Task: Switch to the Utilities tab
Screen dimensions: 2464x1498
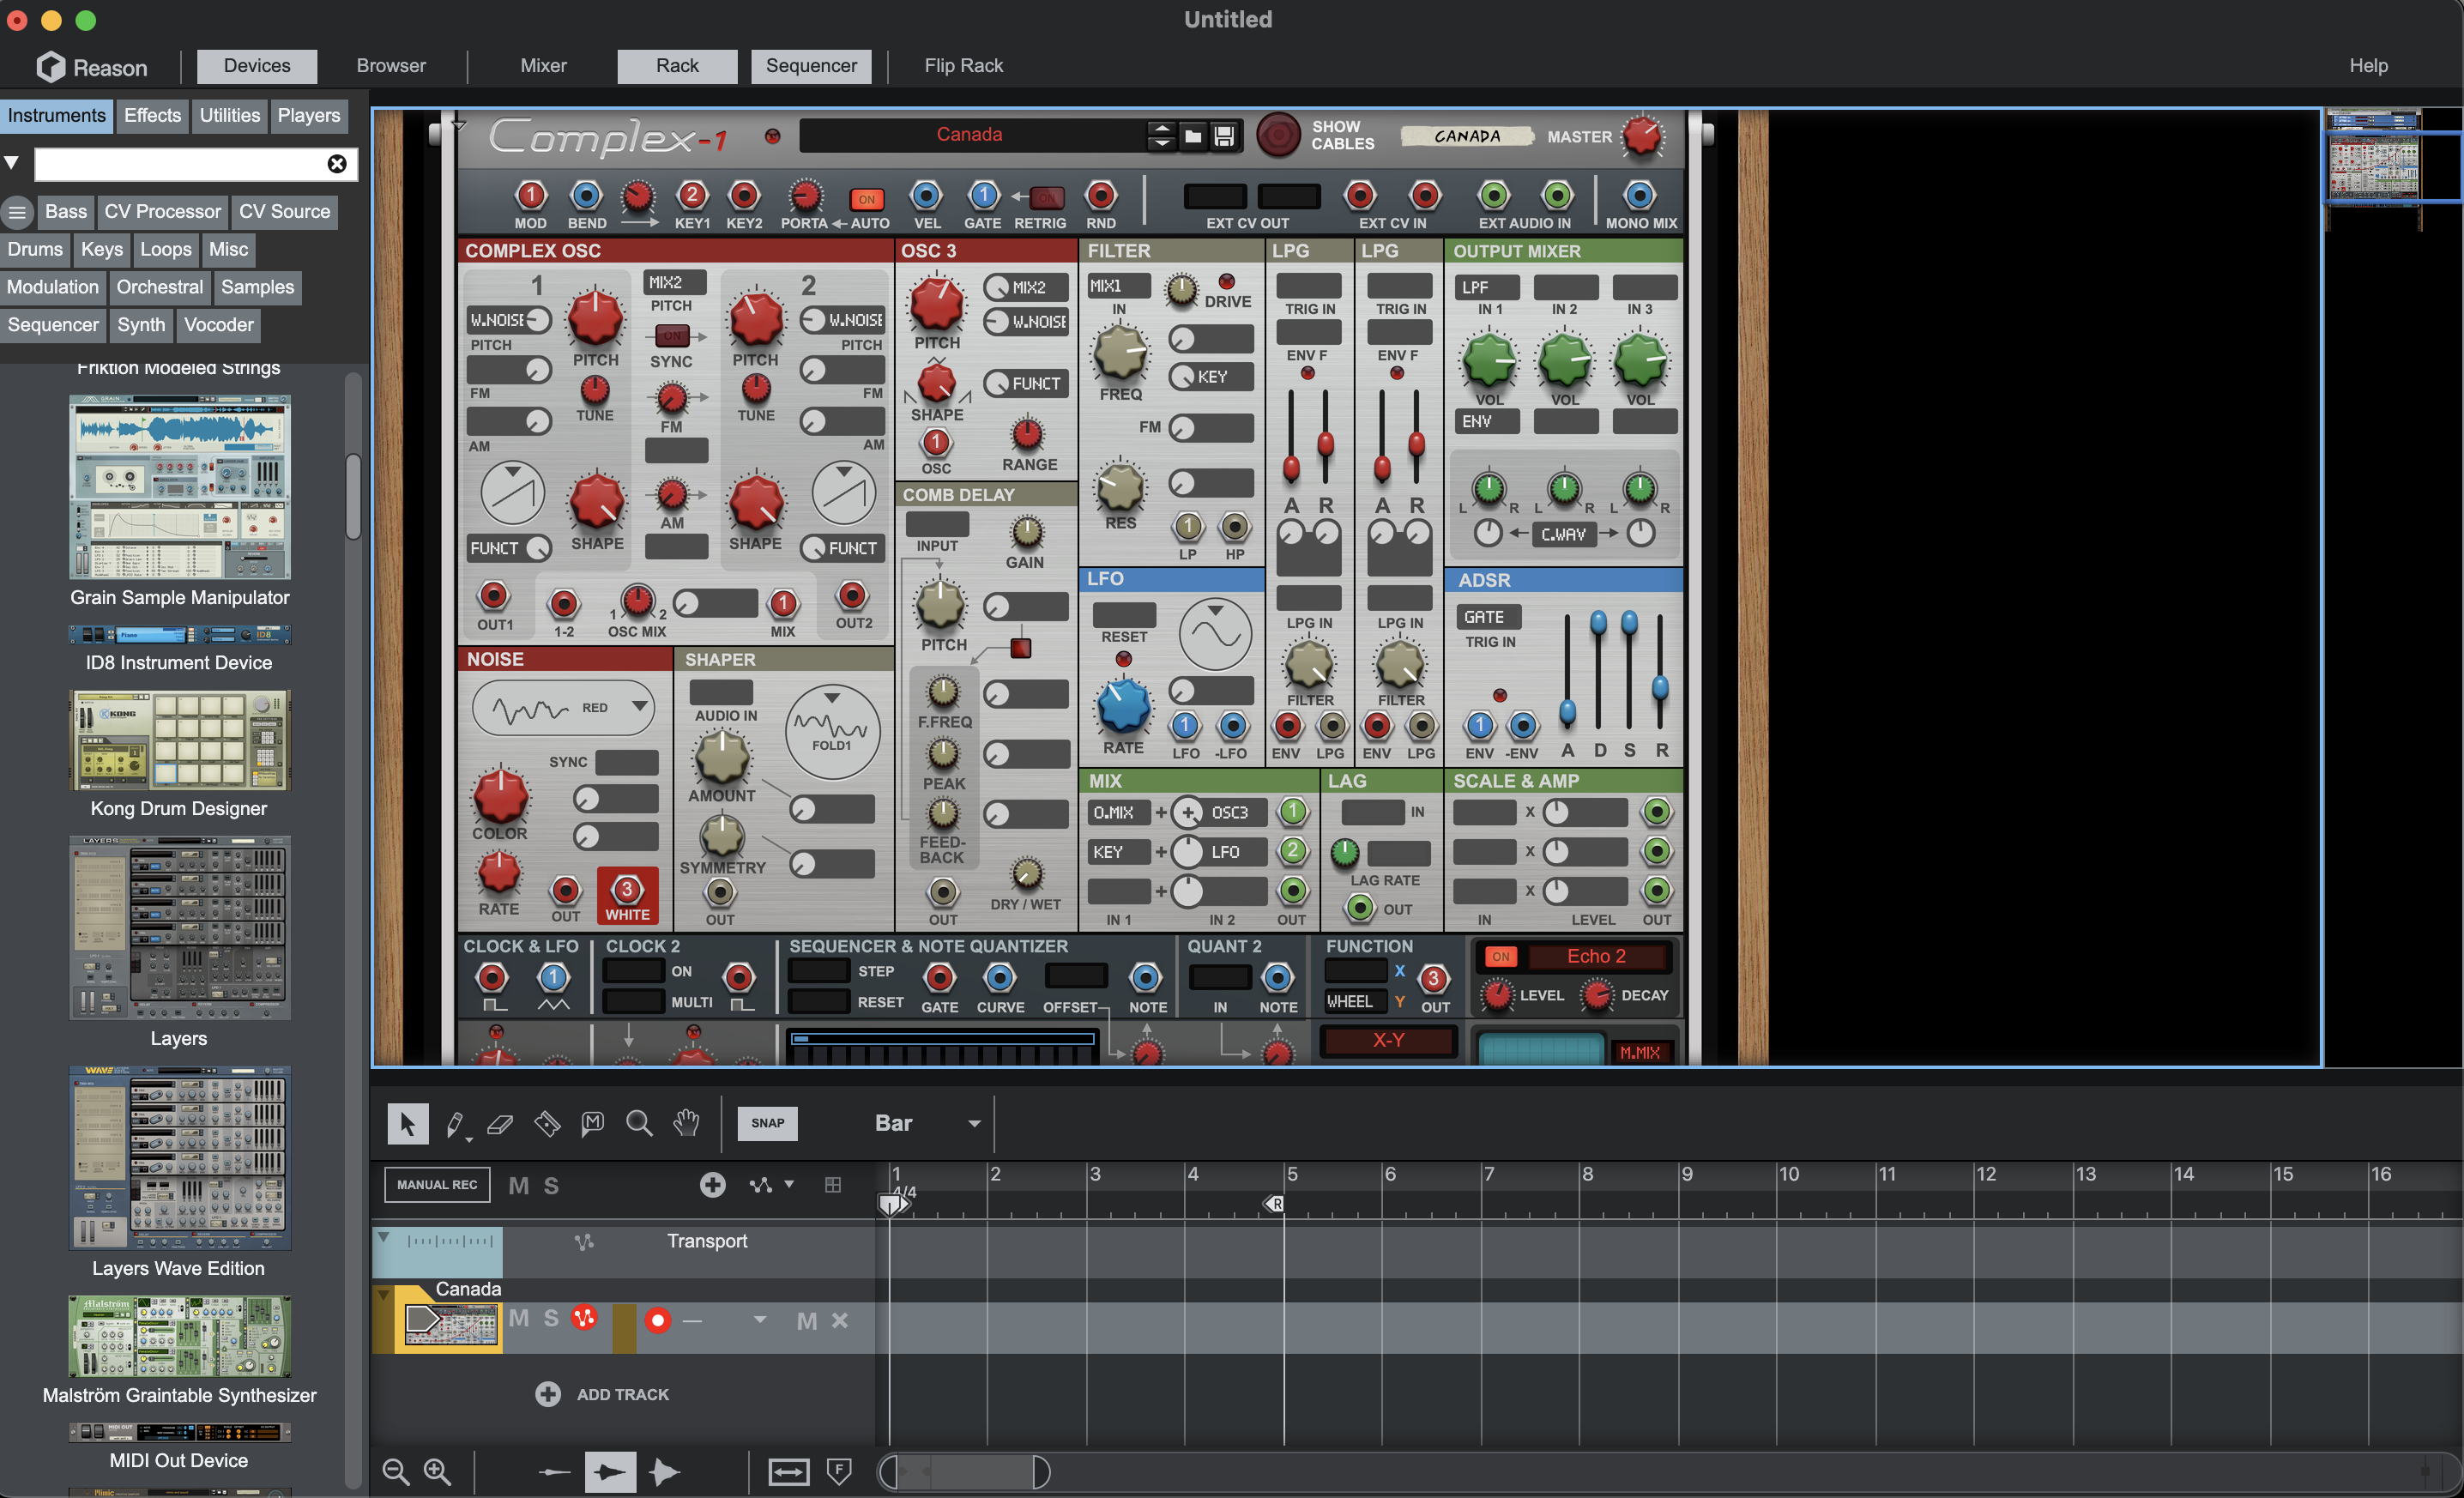Action: [x=229, y=116]
